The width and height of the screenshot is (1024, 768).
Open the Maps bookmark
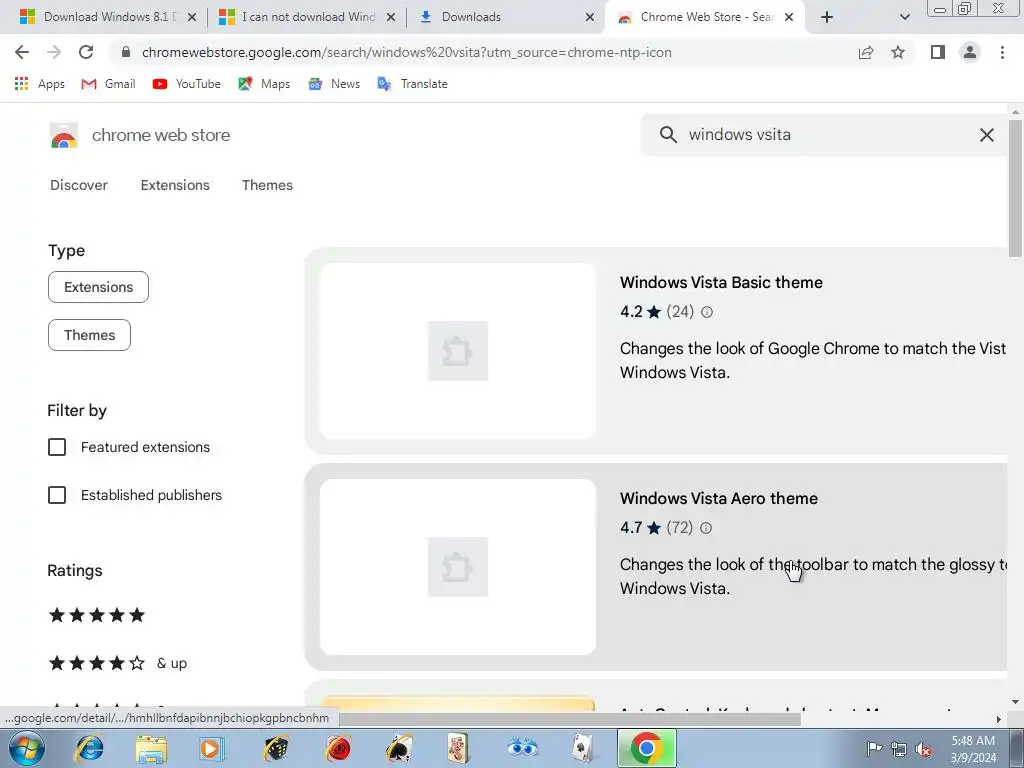264,84
